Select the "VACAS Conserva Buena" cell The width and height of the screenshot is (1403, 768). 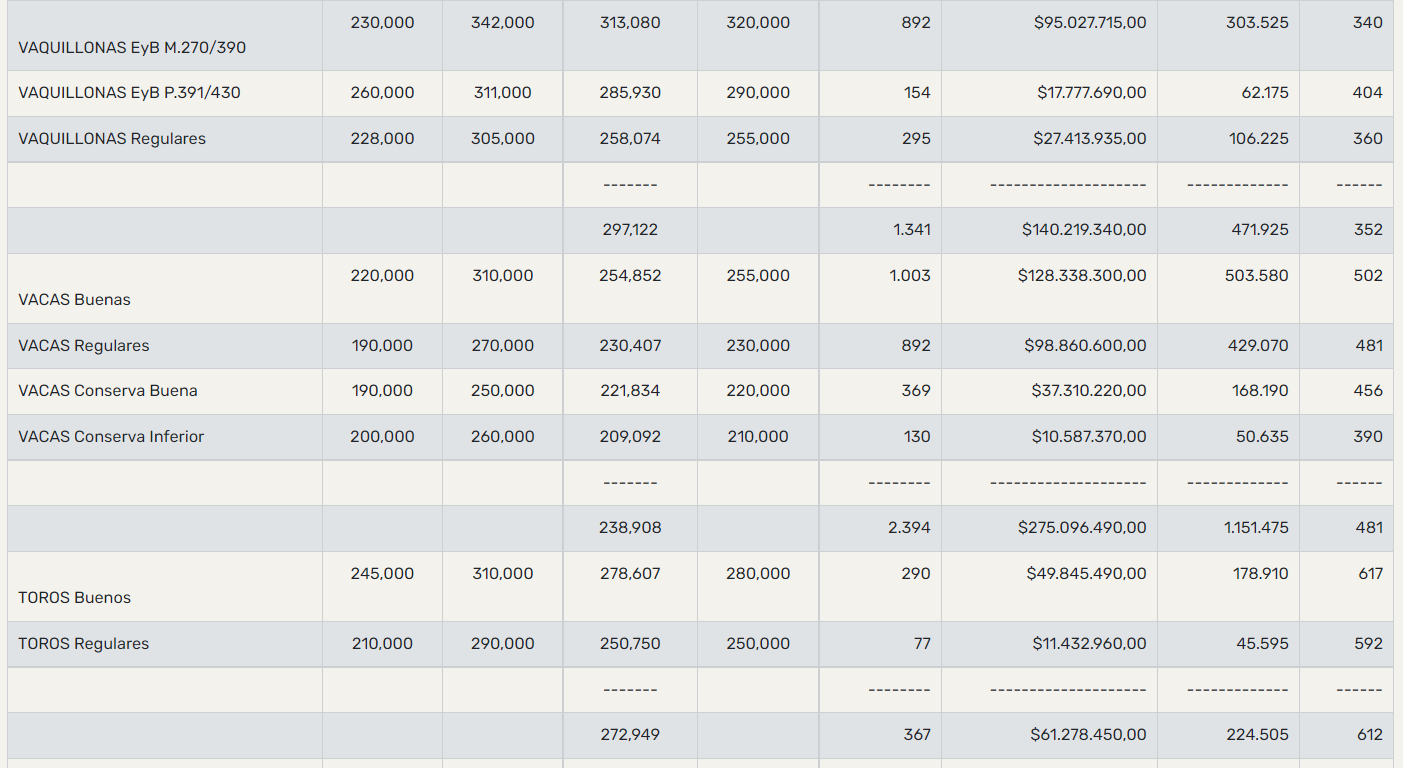108,391
